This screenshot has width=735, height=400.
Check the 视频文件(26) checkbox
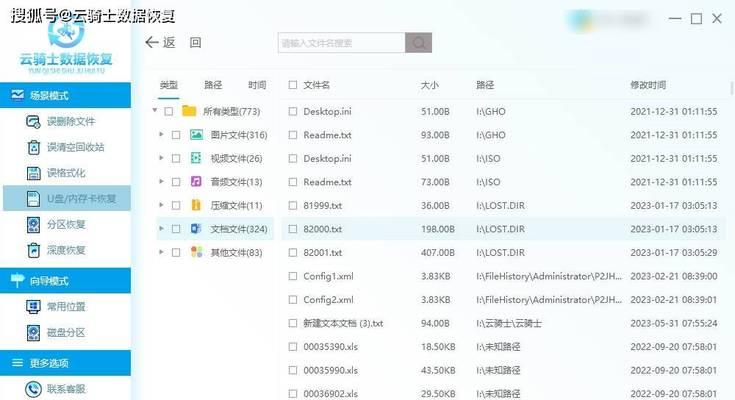(176, 158)
